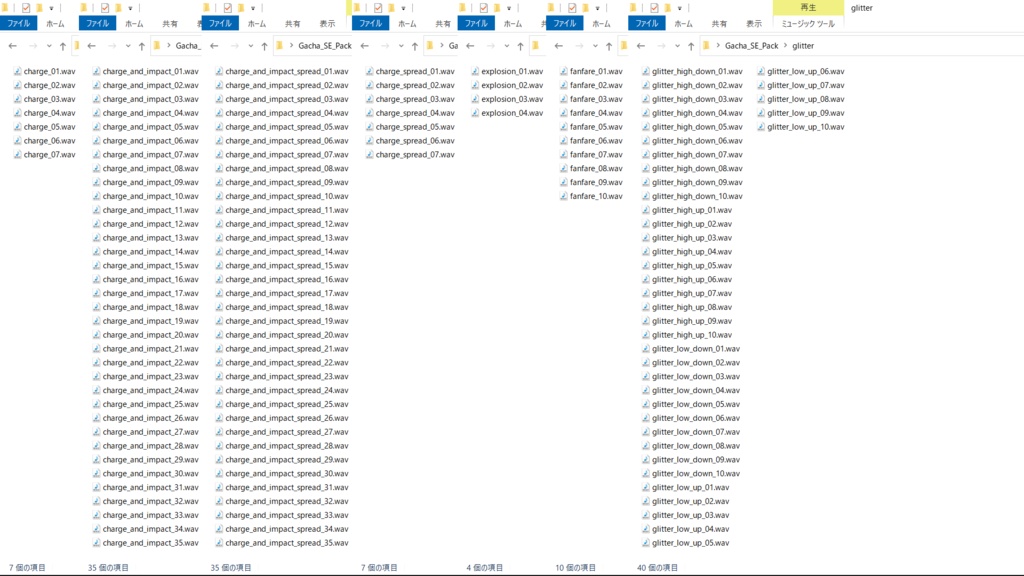Click the up arrow in the charge window
The image size is (1024, 576).
63,46
